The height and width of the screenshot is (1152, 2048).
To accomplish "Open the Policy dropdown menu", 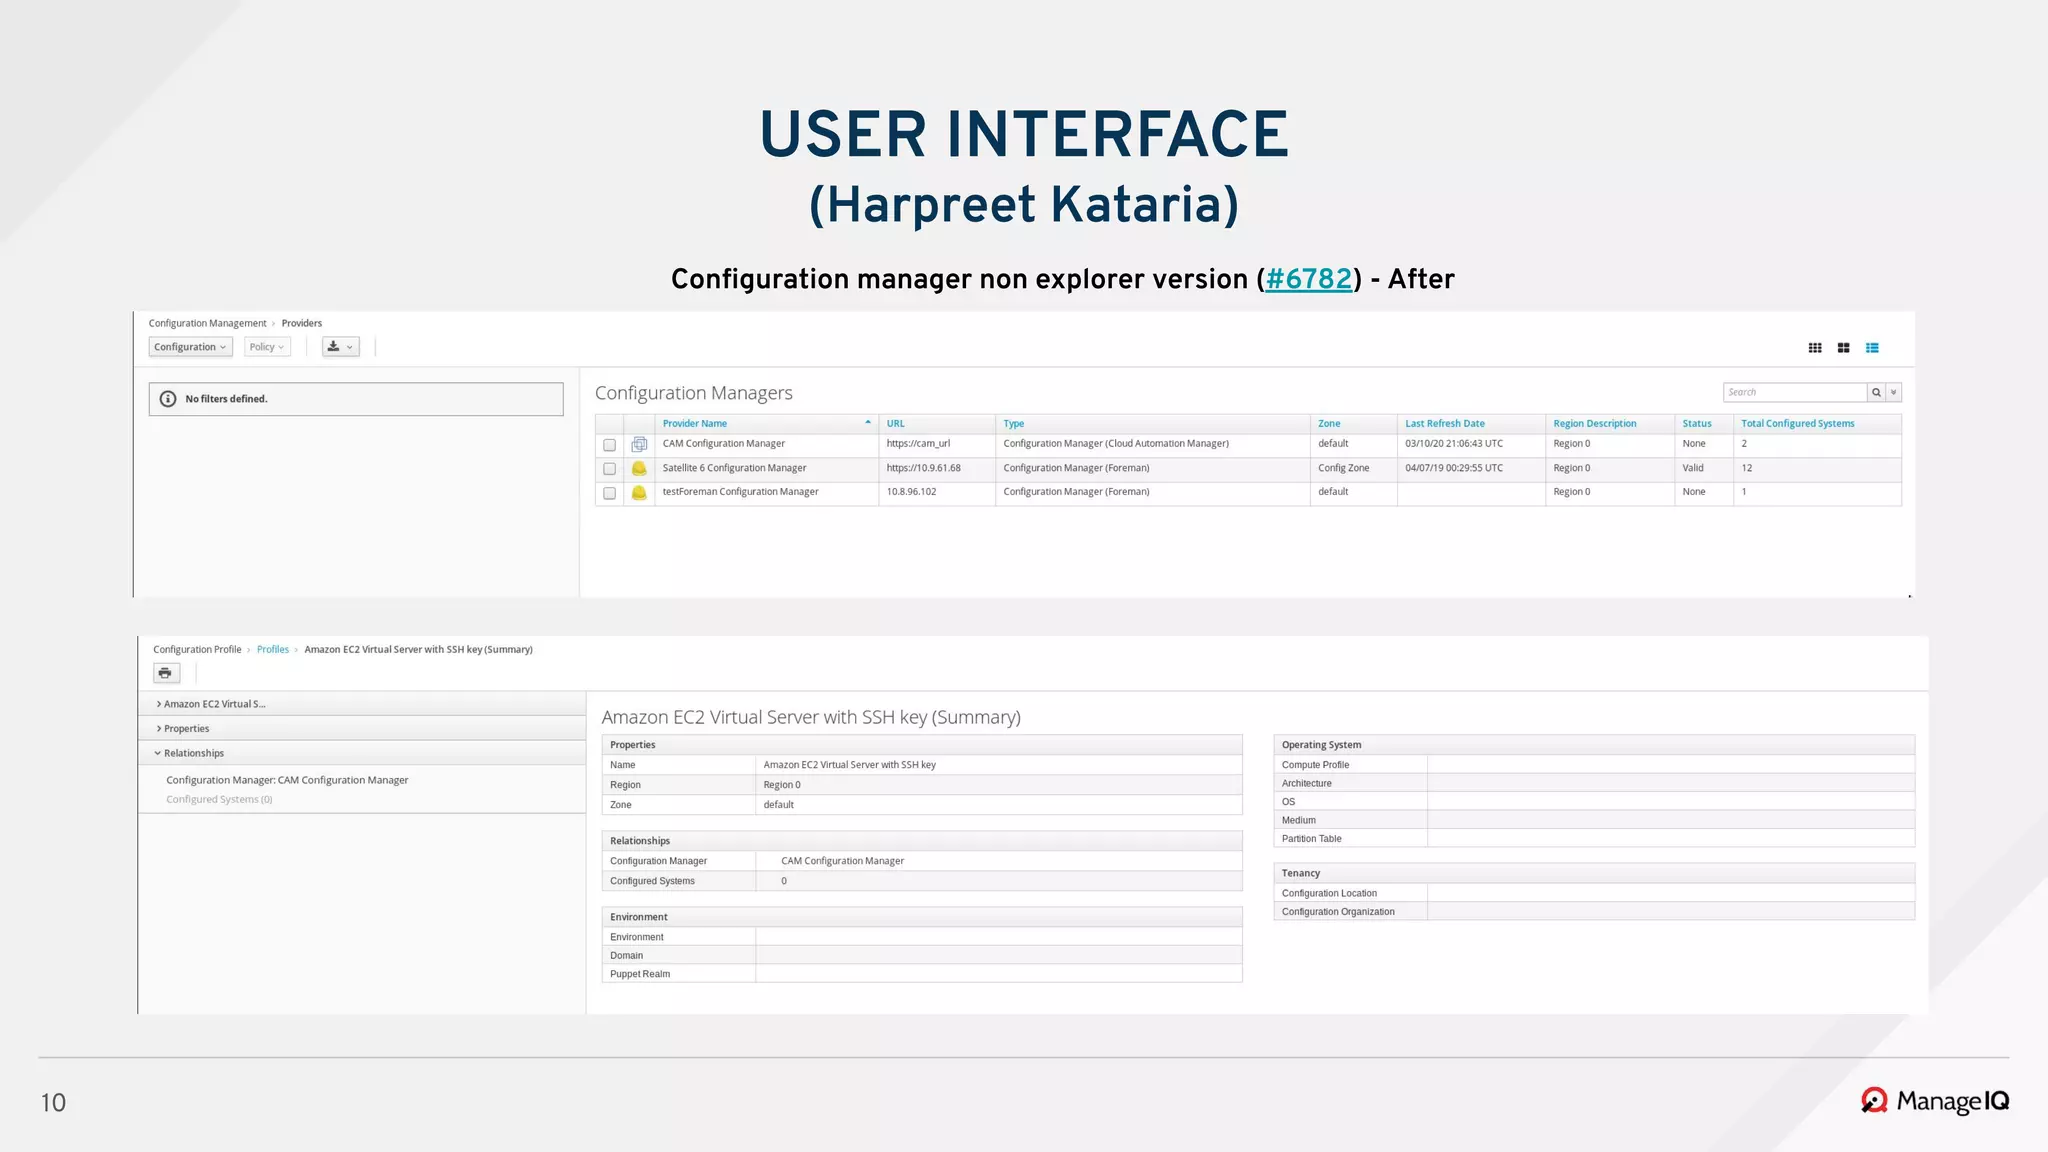I will tap(267, 347).
